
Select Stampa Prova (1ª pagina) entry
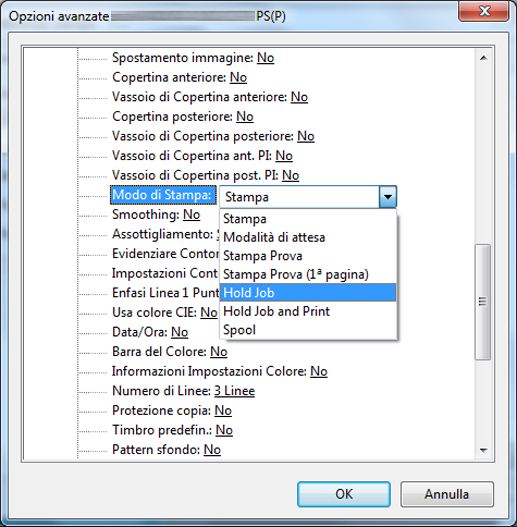tap(308, 274)
